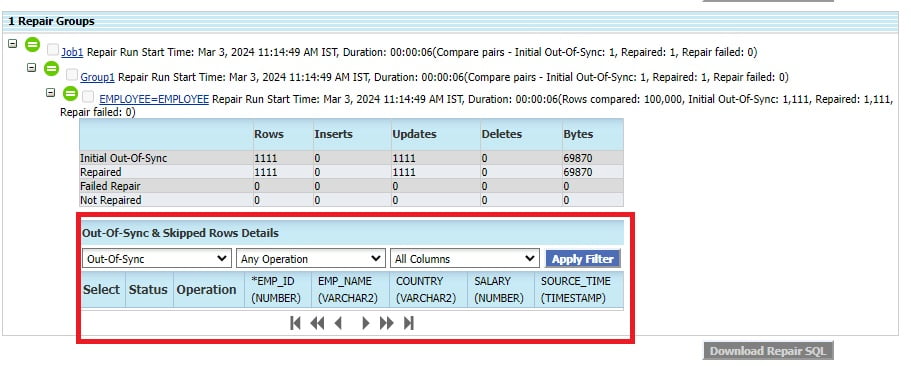Click the *EMP_ID (NUMBER) column header

point(278,289)
